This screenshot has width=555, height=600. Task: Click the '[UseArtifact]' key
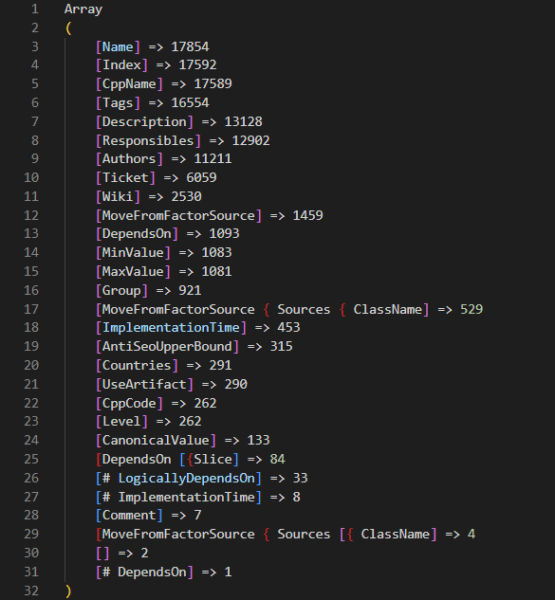click(x=144, y=384)
